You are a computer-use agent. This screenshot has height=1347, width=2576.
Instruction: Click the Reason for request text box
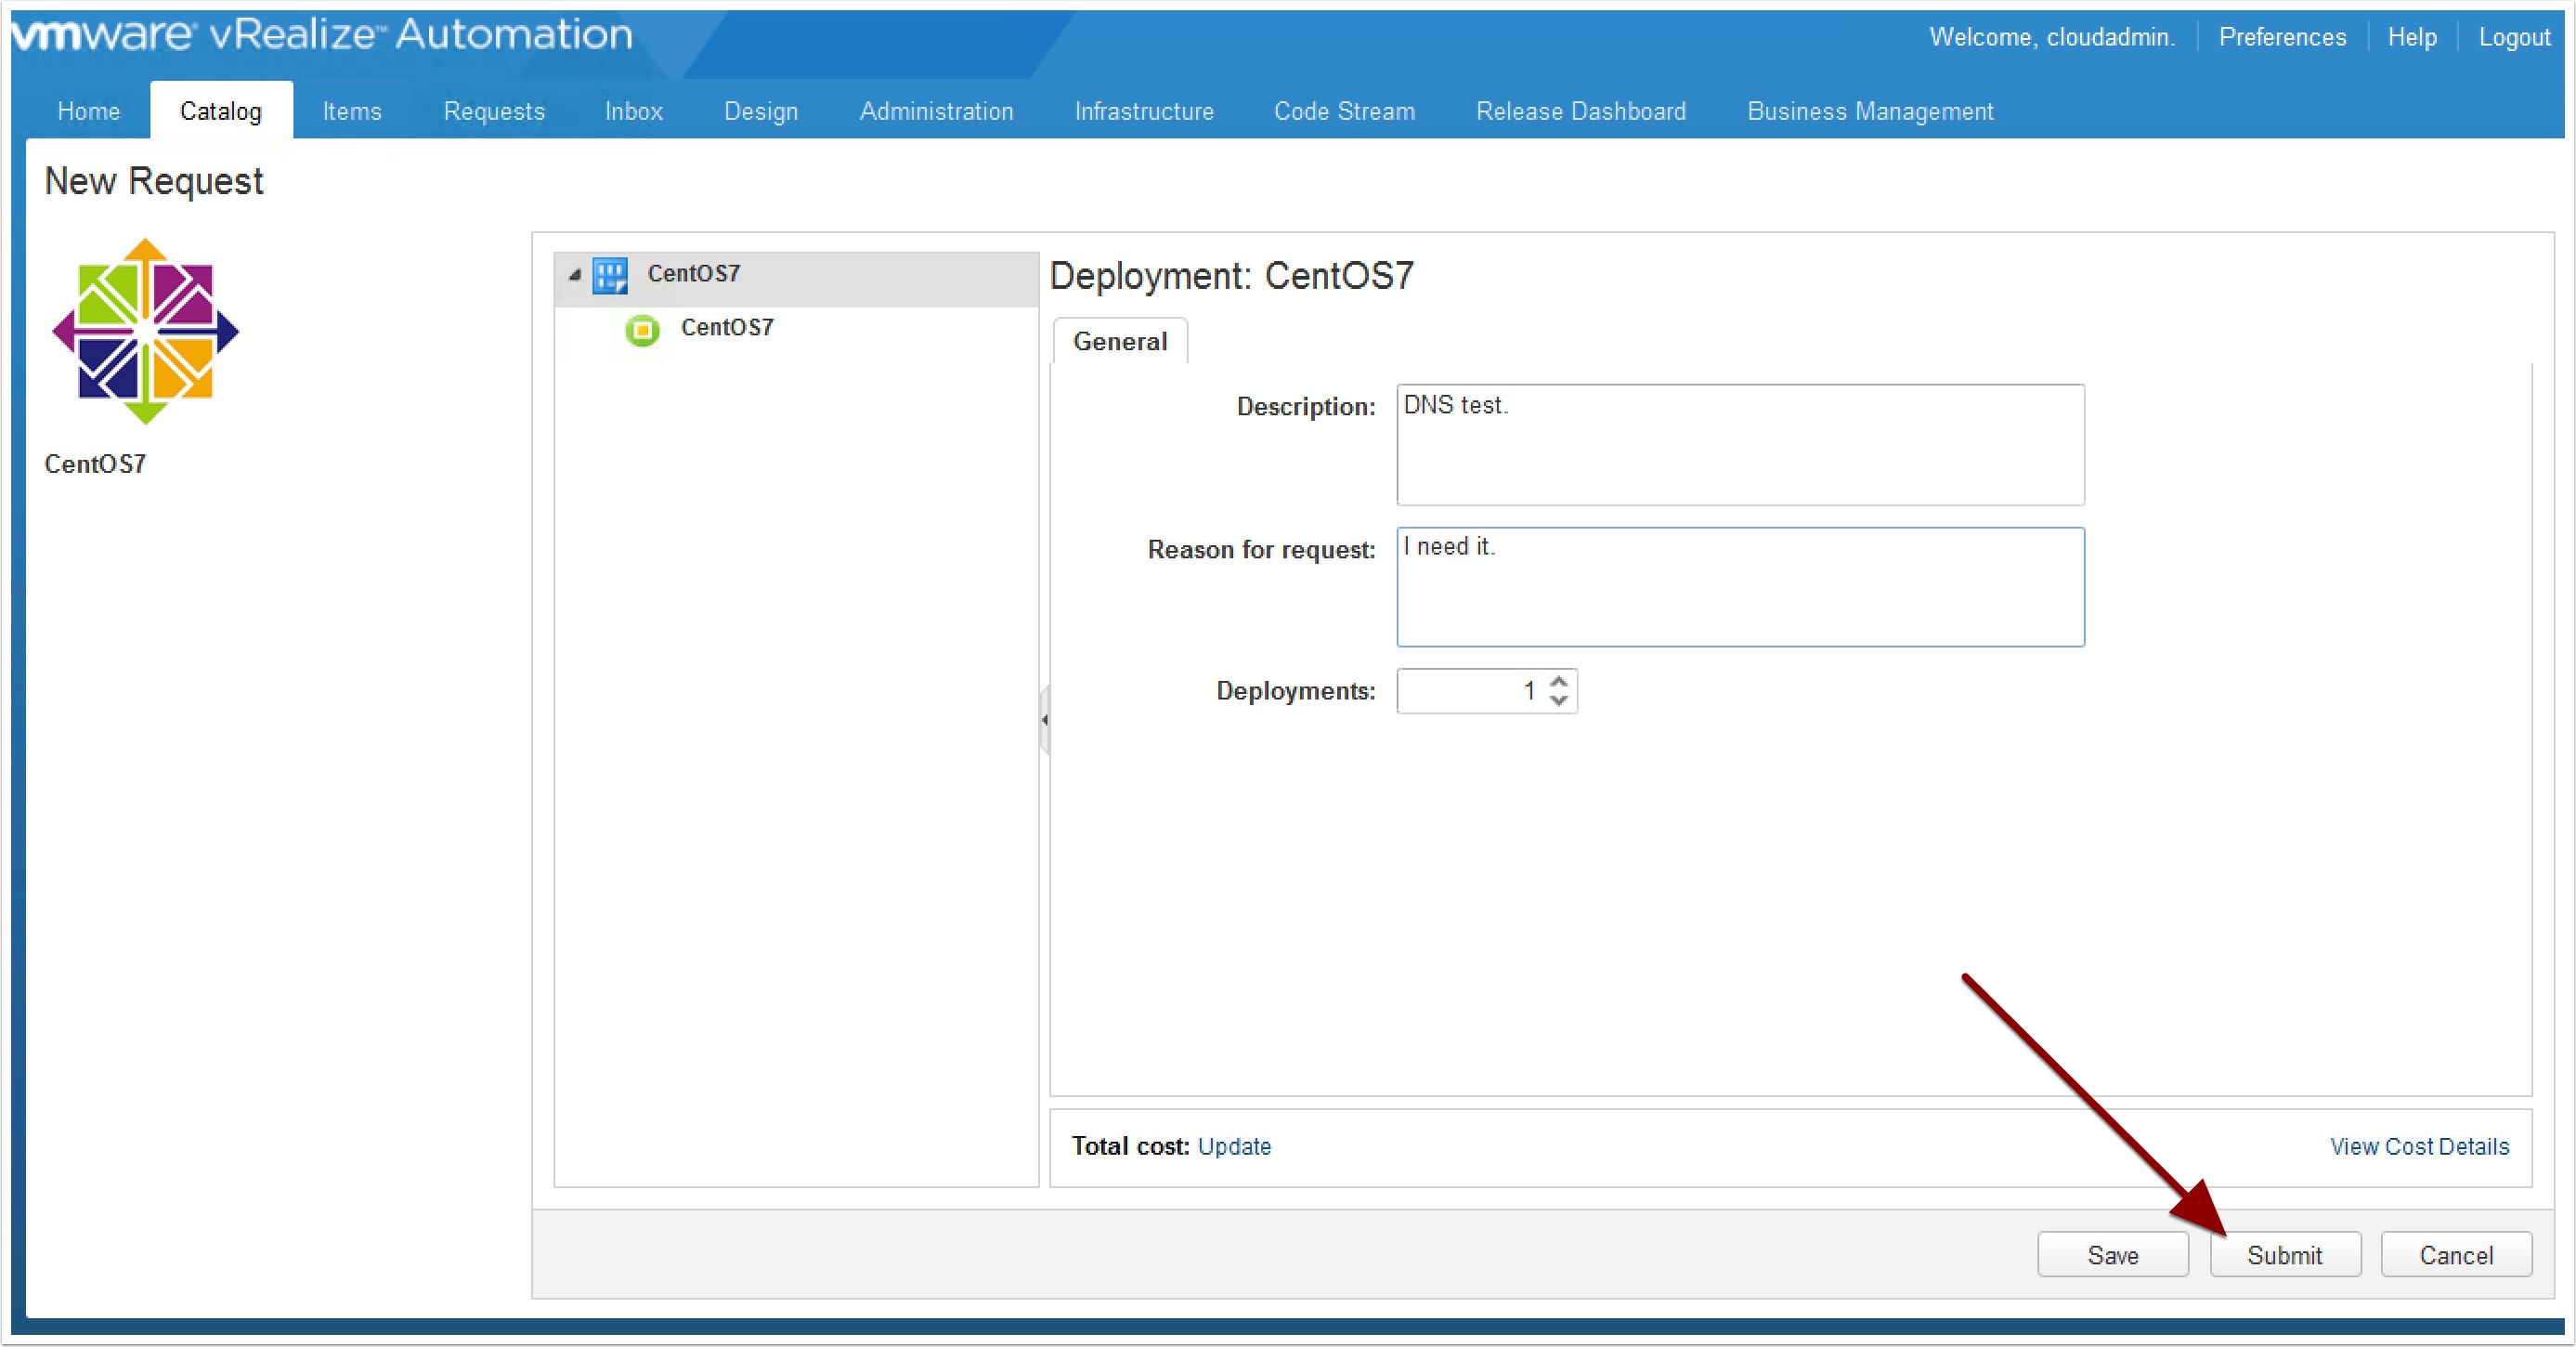[x=1740, y=587]
